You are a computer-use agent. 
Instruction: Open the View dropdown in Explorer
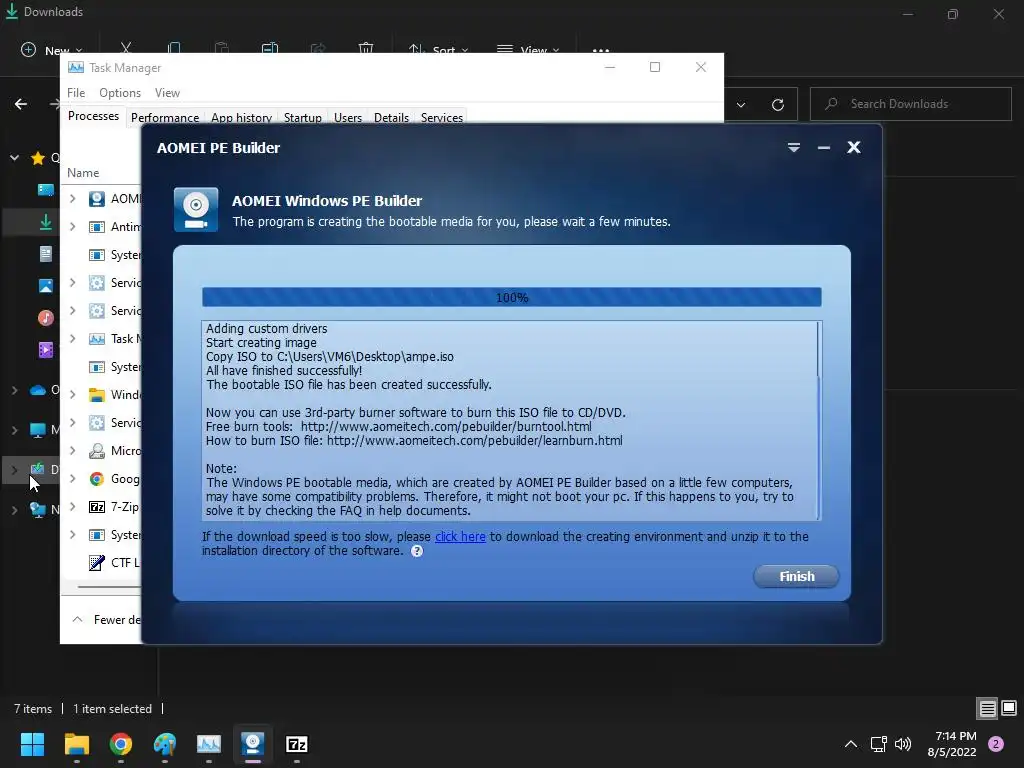click(528, 50)
